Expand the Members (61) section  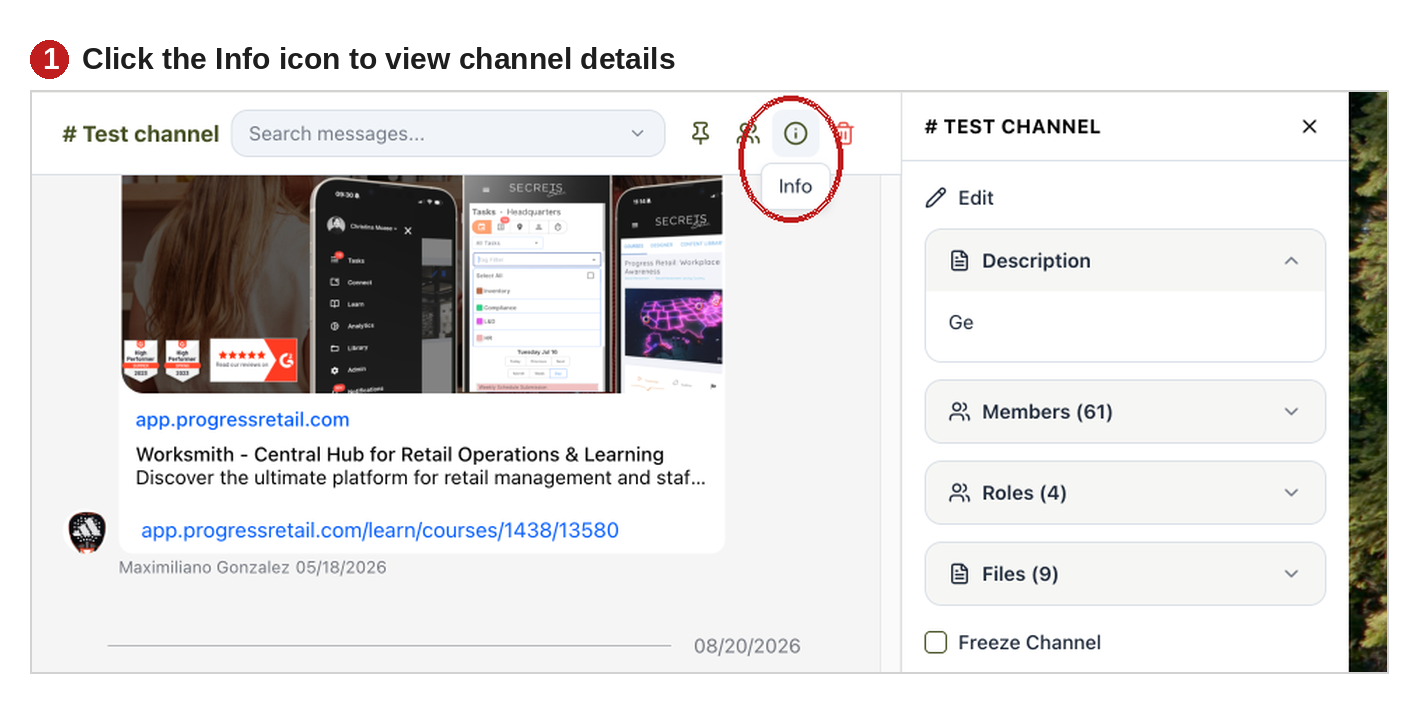[1125, 412]
